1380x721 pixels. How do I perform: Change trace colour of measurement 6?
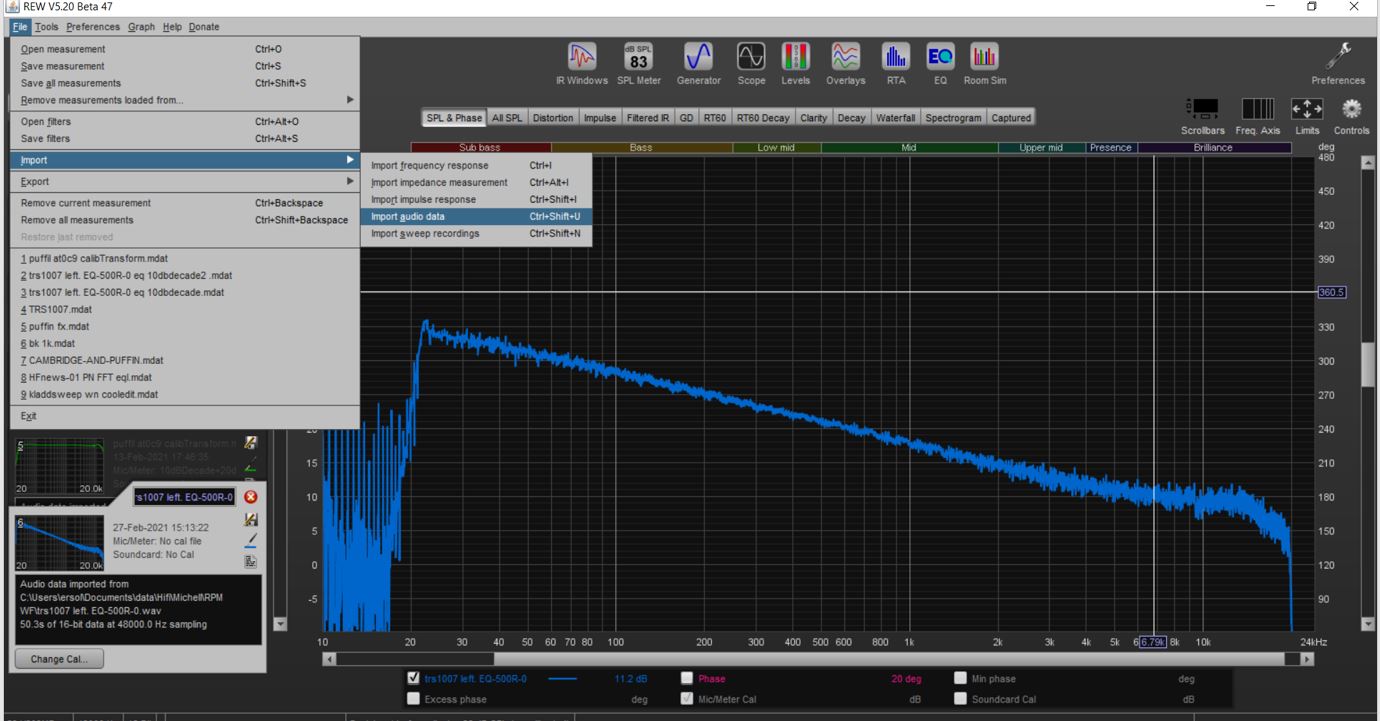pyautogui.click(x=251, y=540)
